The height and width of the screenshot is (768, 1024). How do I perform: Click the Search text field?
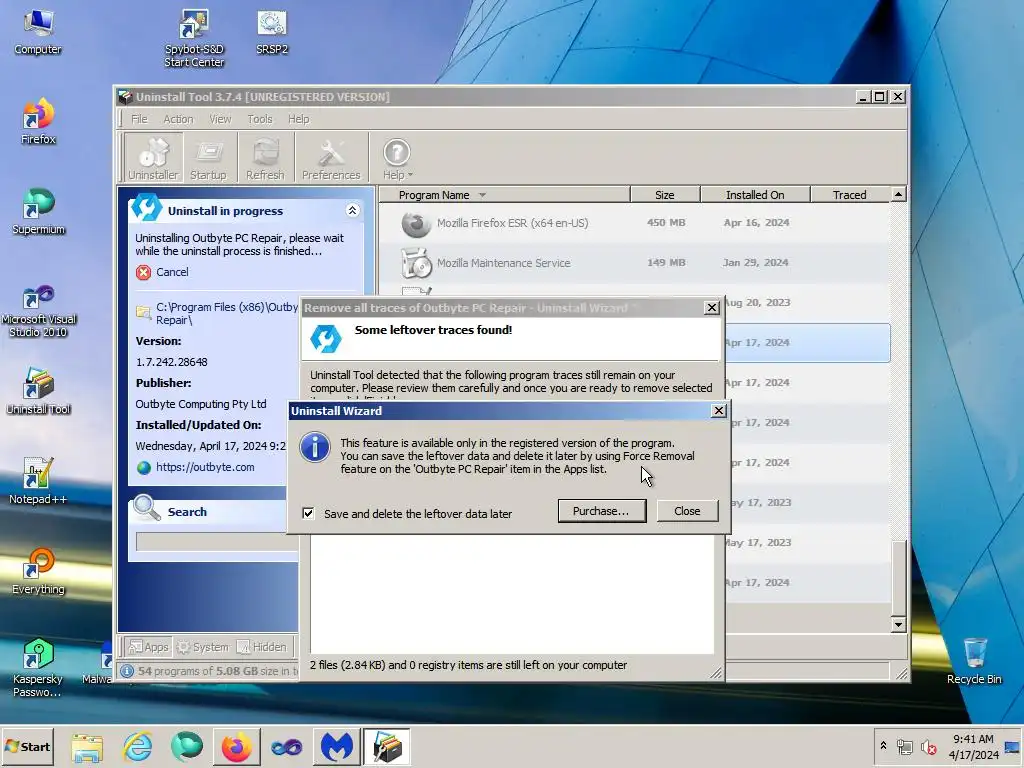click(217, 541)
